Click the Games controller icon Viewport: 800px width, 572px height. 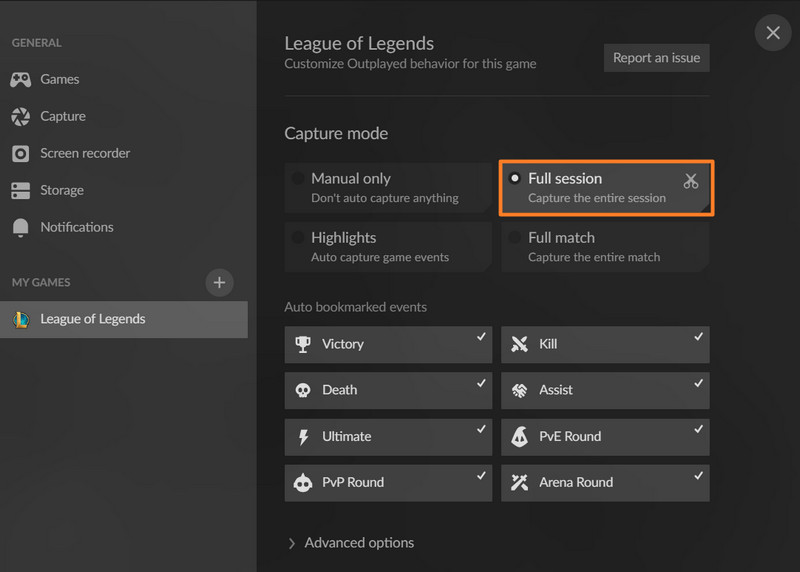[x=21, y=80]
